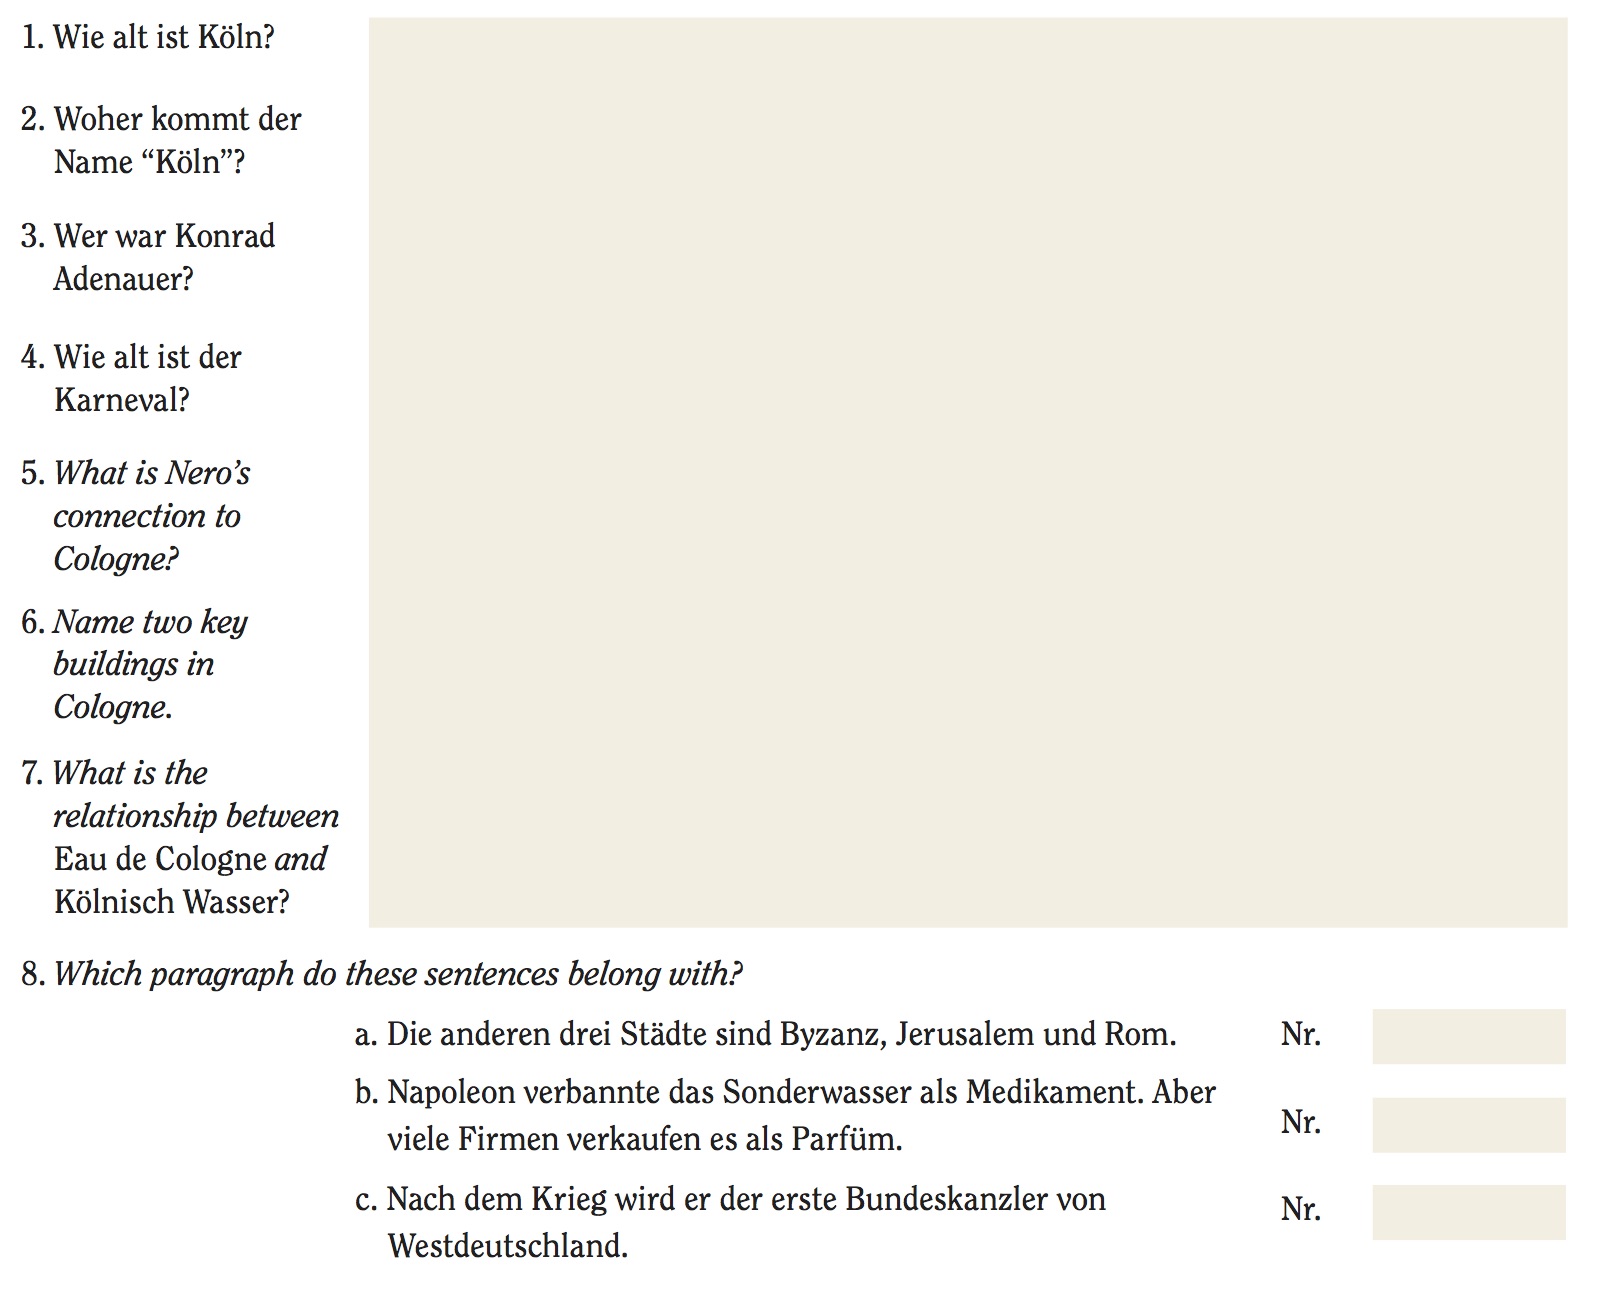Click the word 'Westdeutschland.' in sentence c
Image resolution: width=1616 pixels, height=1297 pixels.
click(507, 1246)
